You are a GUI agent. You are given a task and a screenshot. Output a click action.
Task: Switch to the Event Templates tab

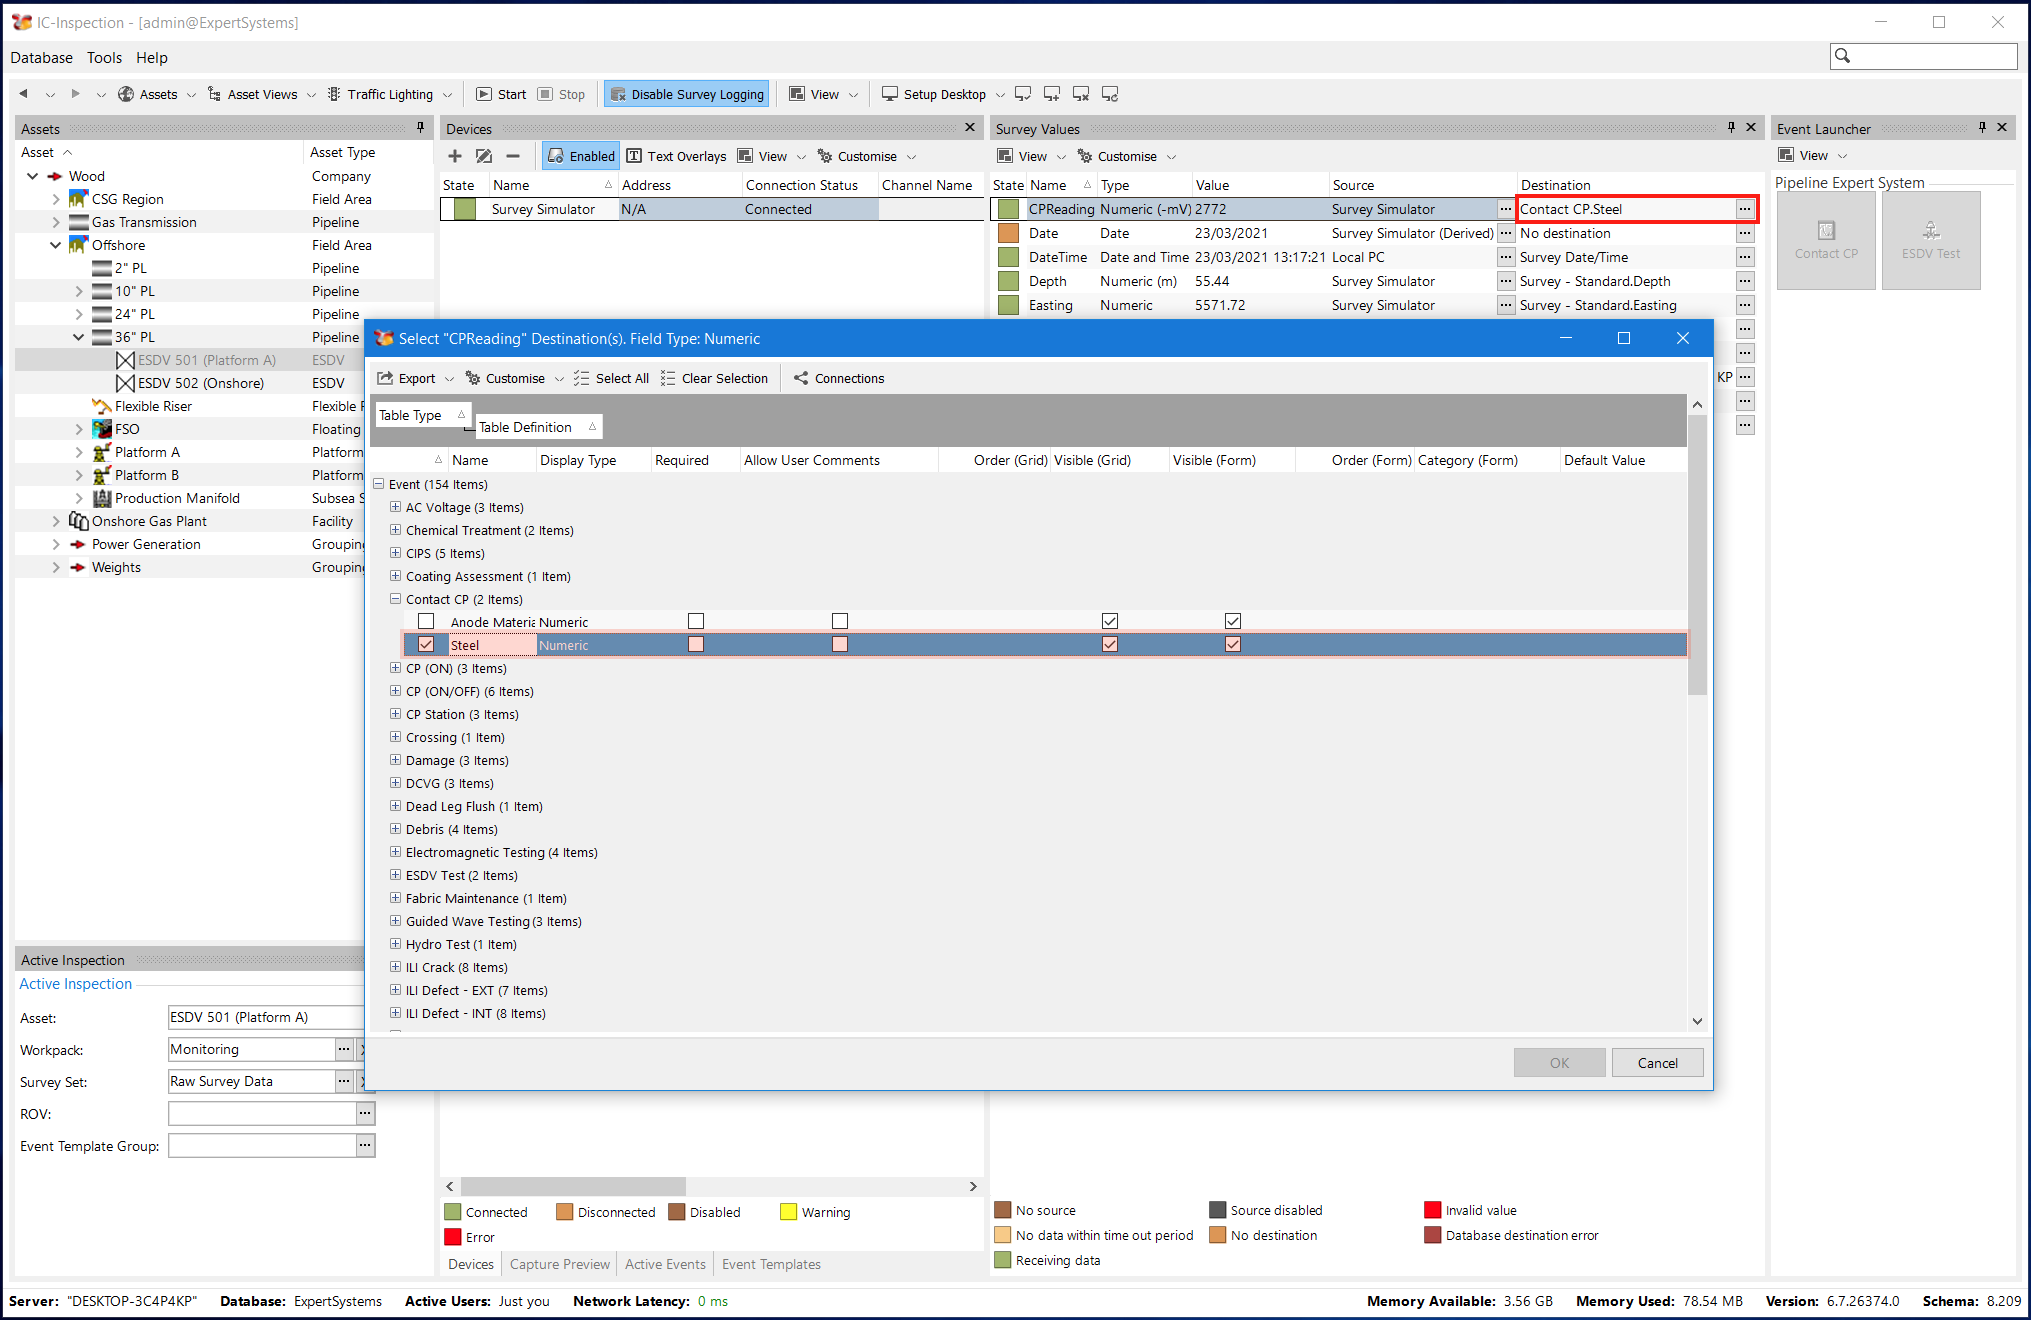coord(771,1264)
